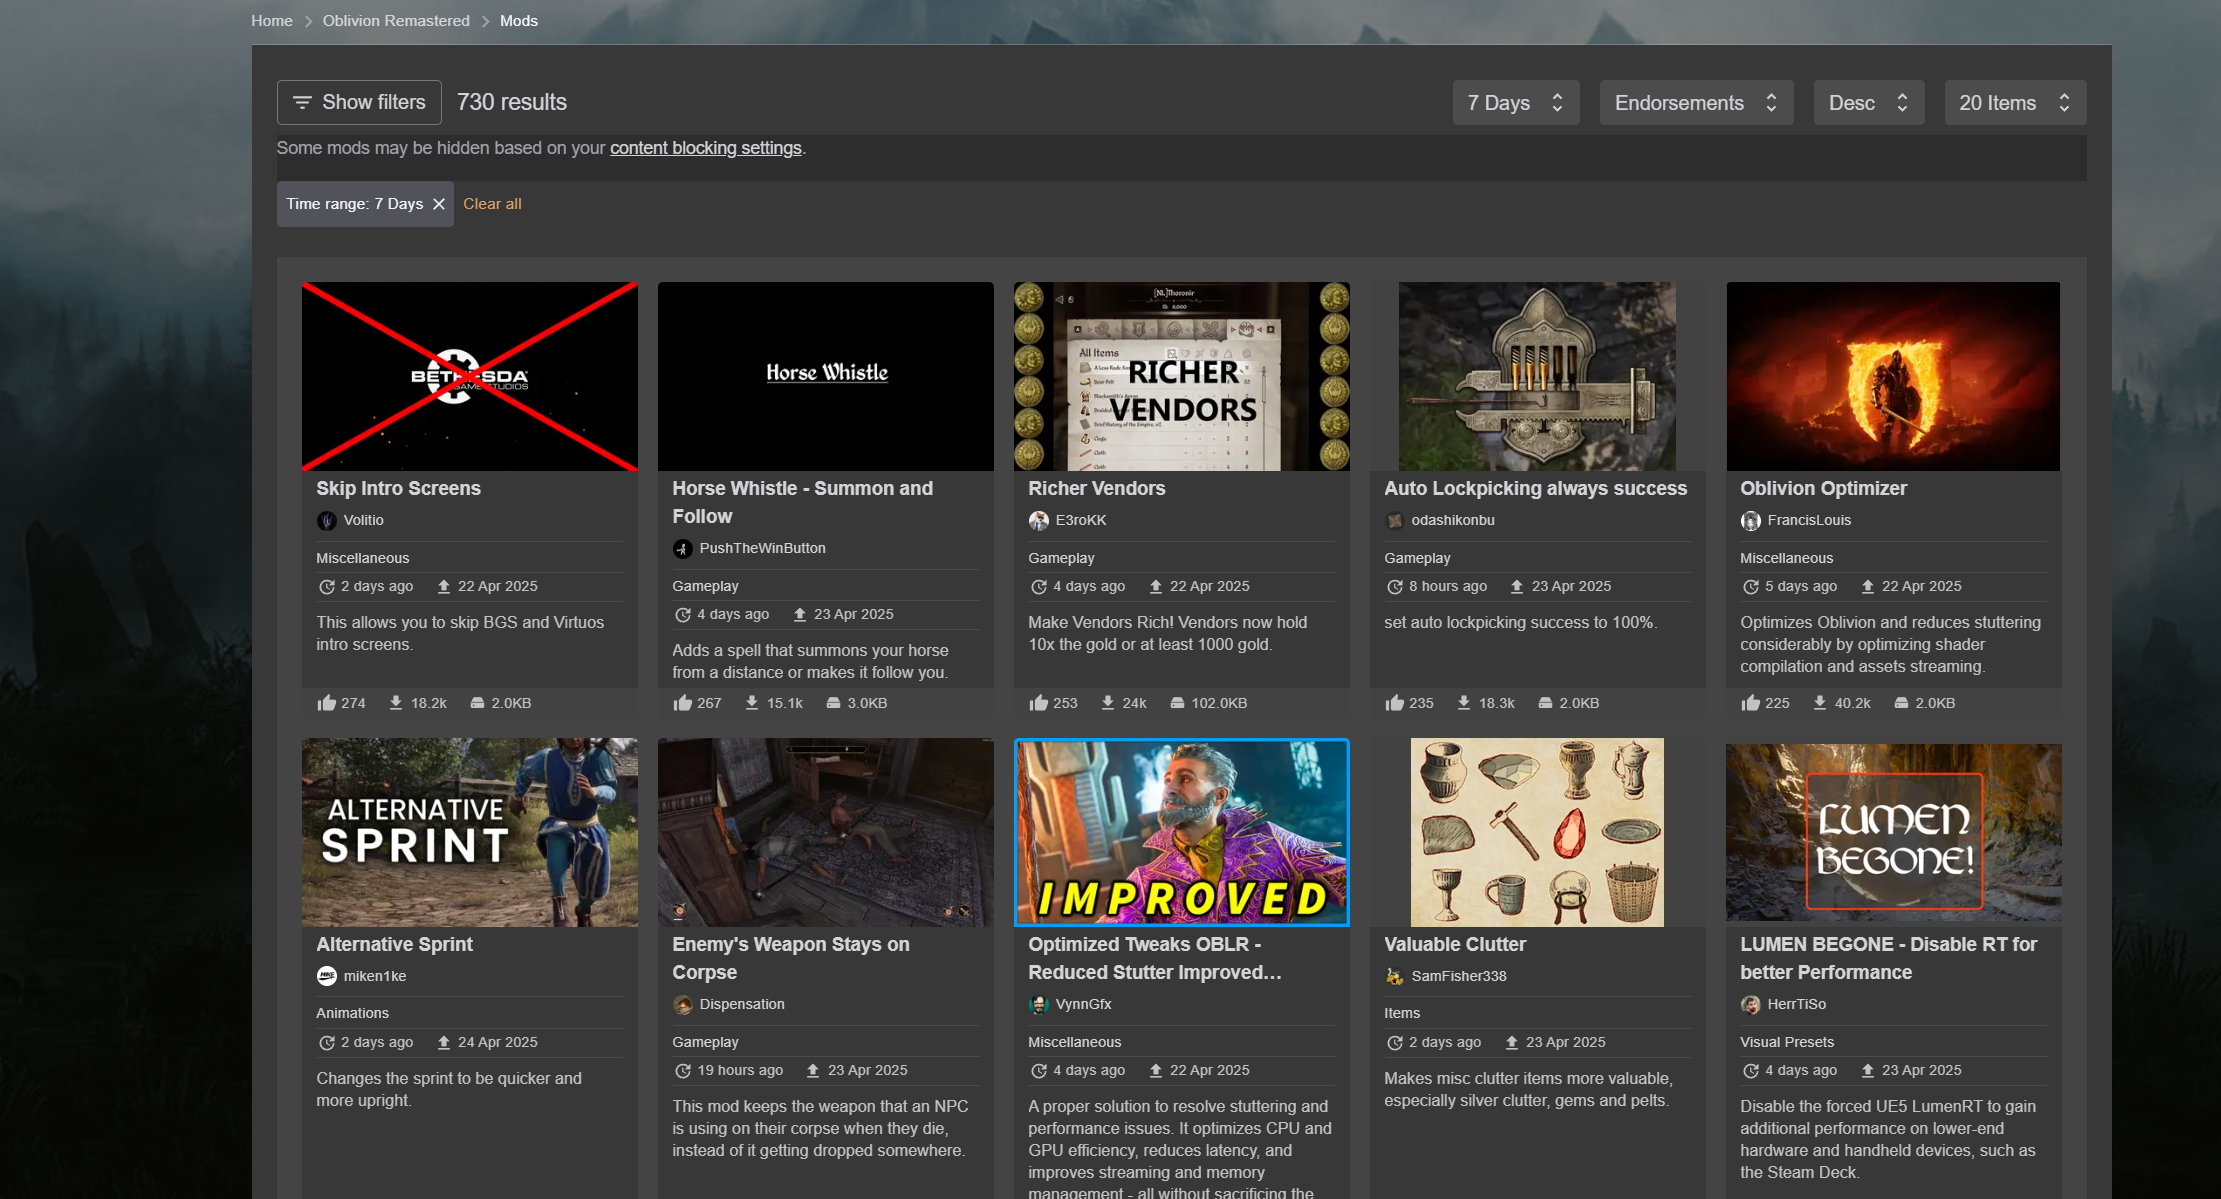Click the SamFisher338 author avatar

point(1394,977)
